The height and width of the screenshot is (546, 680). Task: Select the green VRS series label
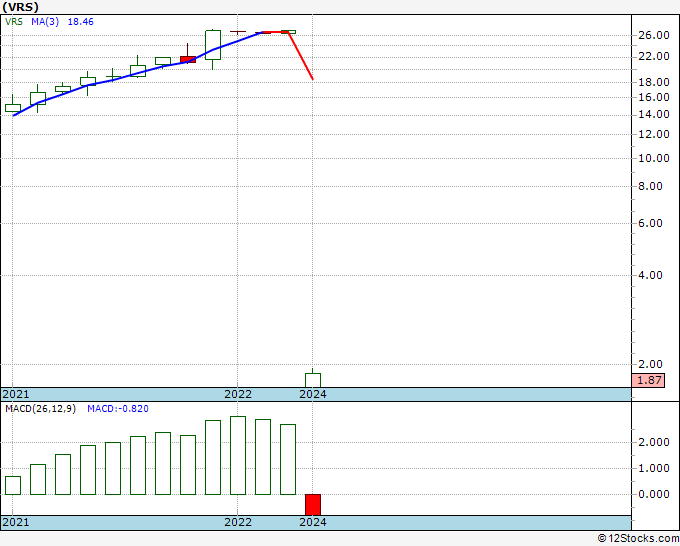[14, 22]
